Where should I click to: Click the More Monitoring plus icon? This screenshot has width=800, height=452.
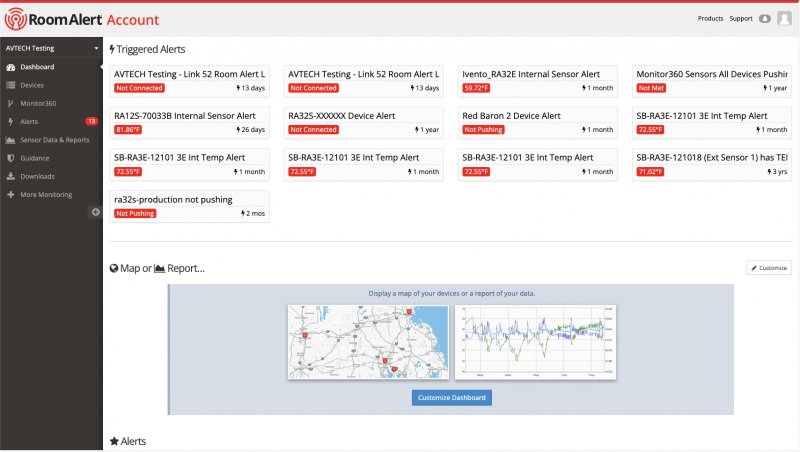(11, 194)
